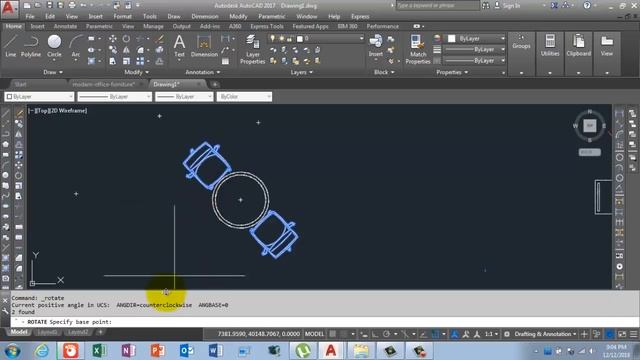The height and width of the screenshot is (360, 640).
Task: Expand the Annotation panel
Action: point(202,72)
